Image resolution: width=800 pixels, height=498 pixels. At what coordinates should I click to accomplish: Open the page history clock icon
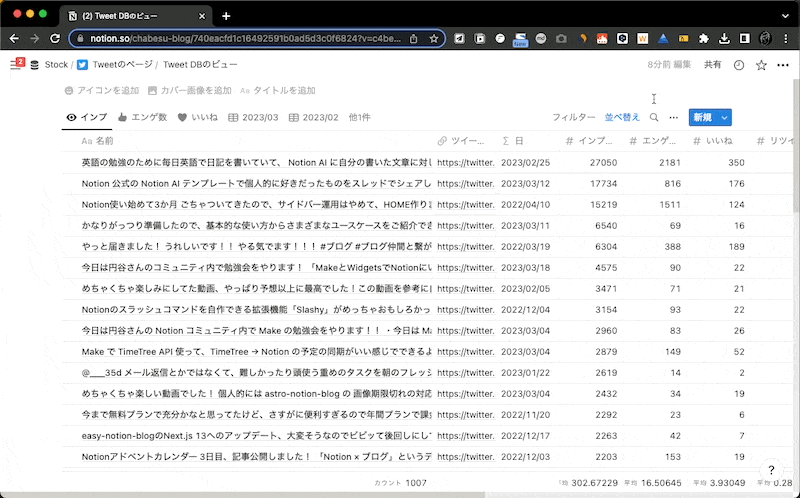(739, 65)
